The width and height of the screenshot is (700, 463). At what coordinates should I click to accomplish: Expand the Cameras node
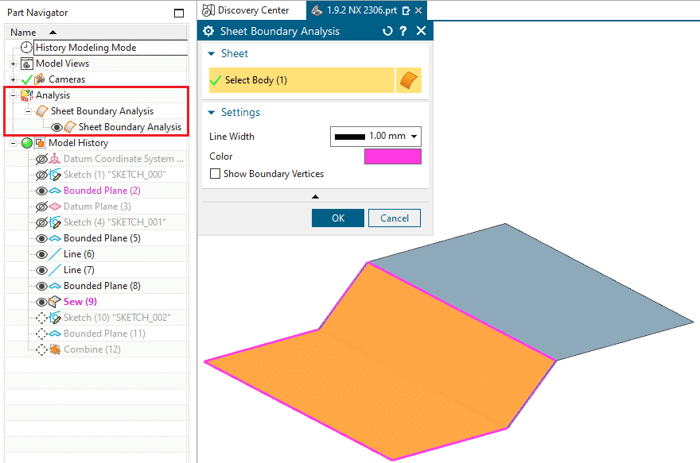pos(13,80)
